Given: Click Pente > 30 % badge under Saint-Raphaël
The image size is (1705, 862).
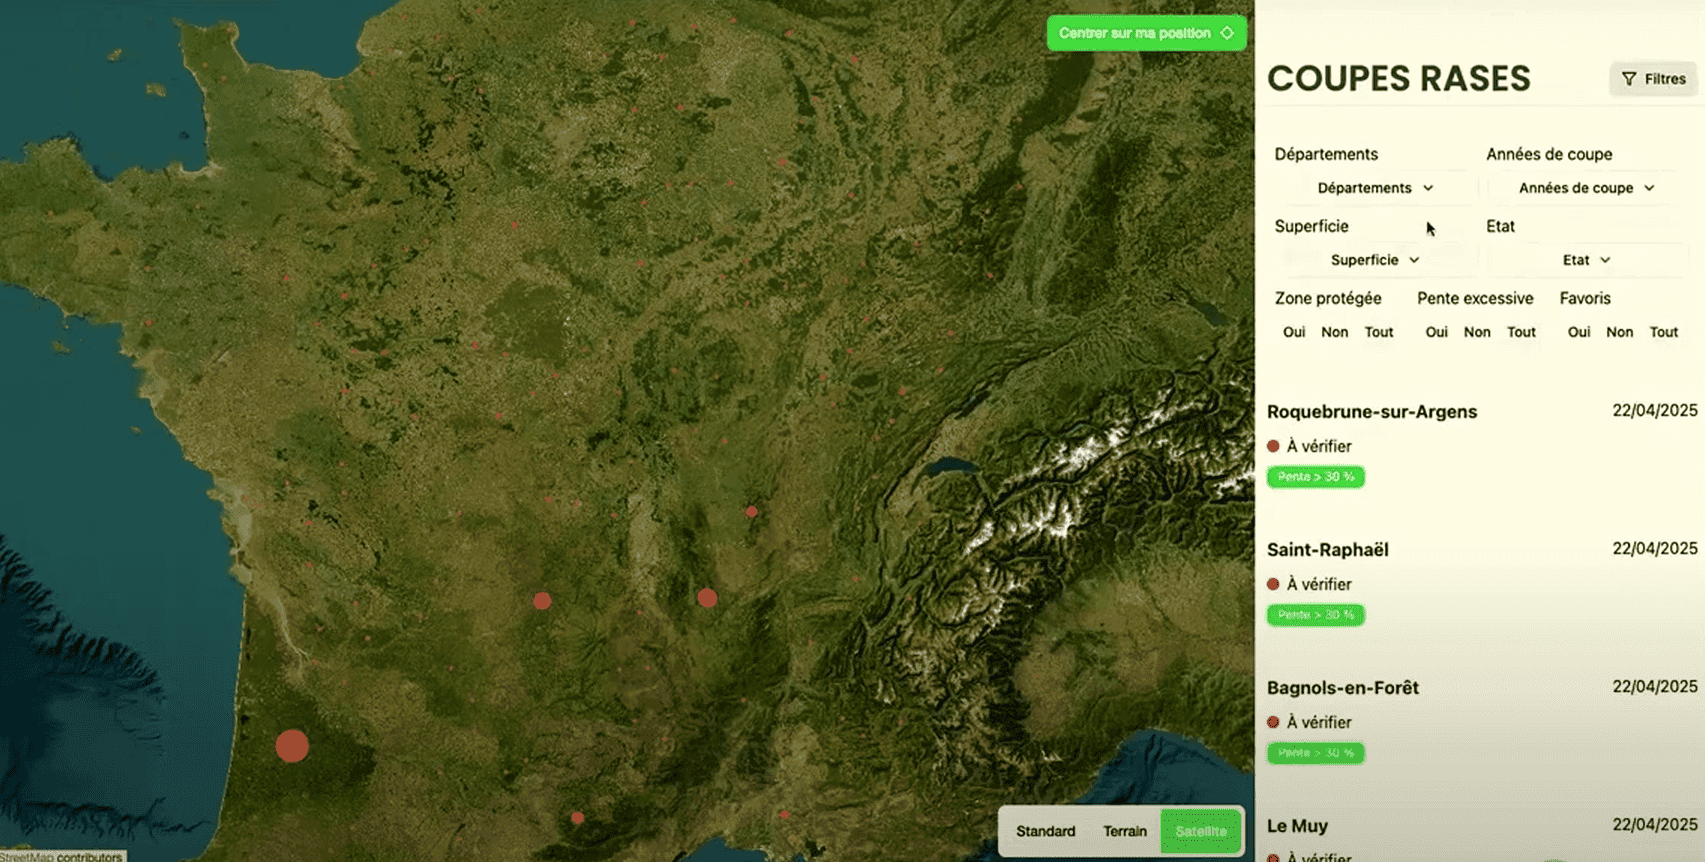Looking at the screenshot, I should pos(1315,615).
